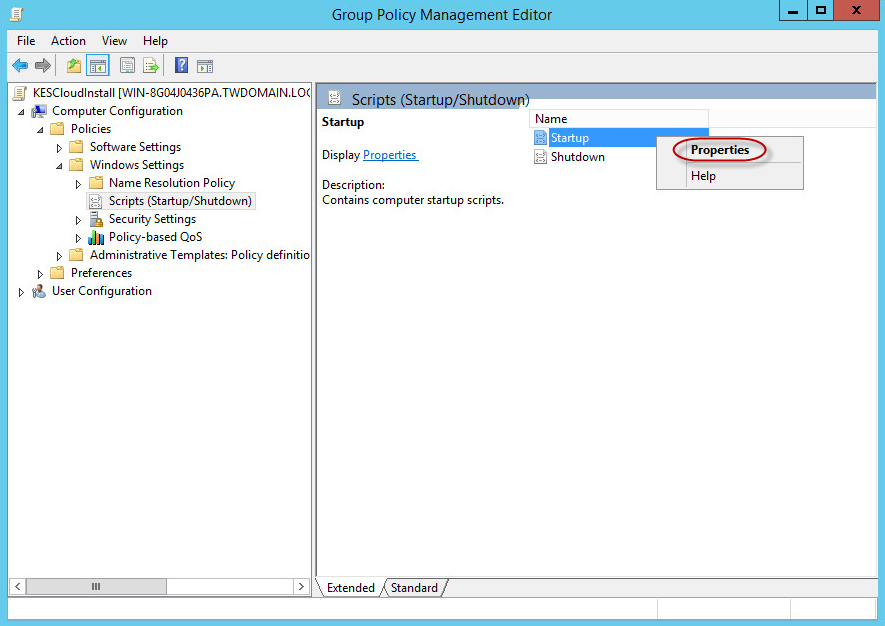Viewport: 885px width, 626px height.
Task: Click the Up one level toolbar icon
Action: [x=73, y=65]
